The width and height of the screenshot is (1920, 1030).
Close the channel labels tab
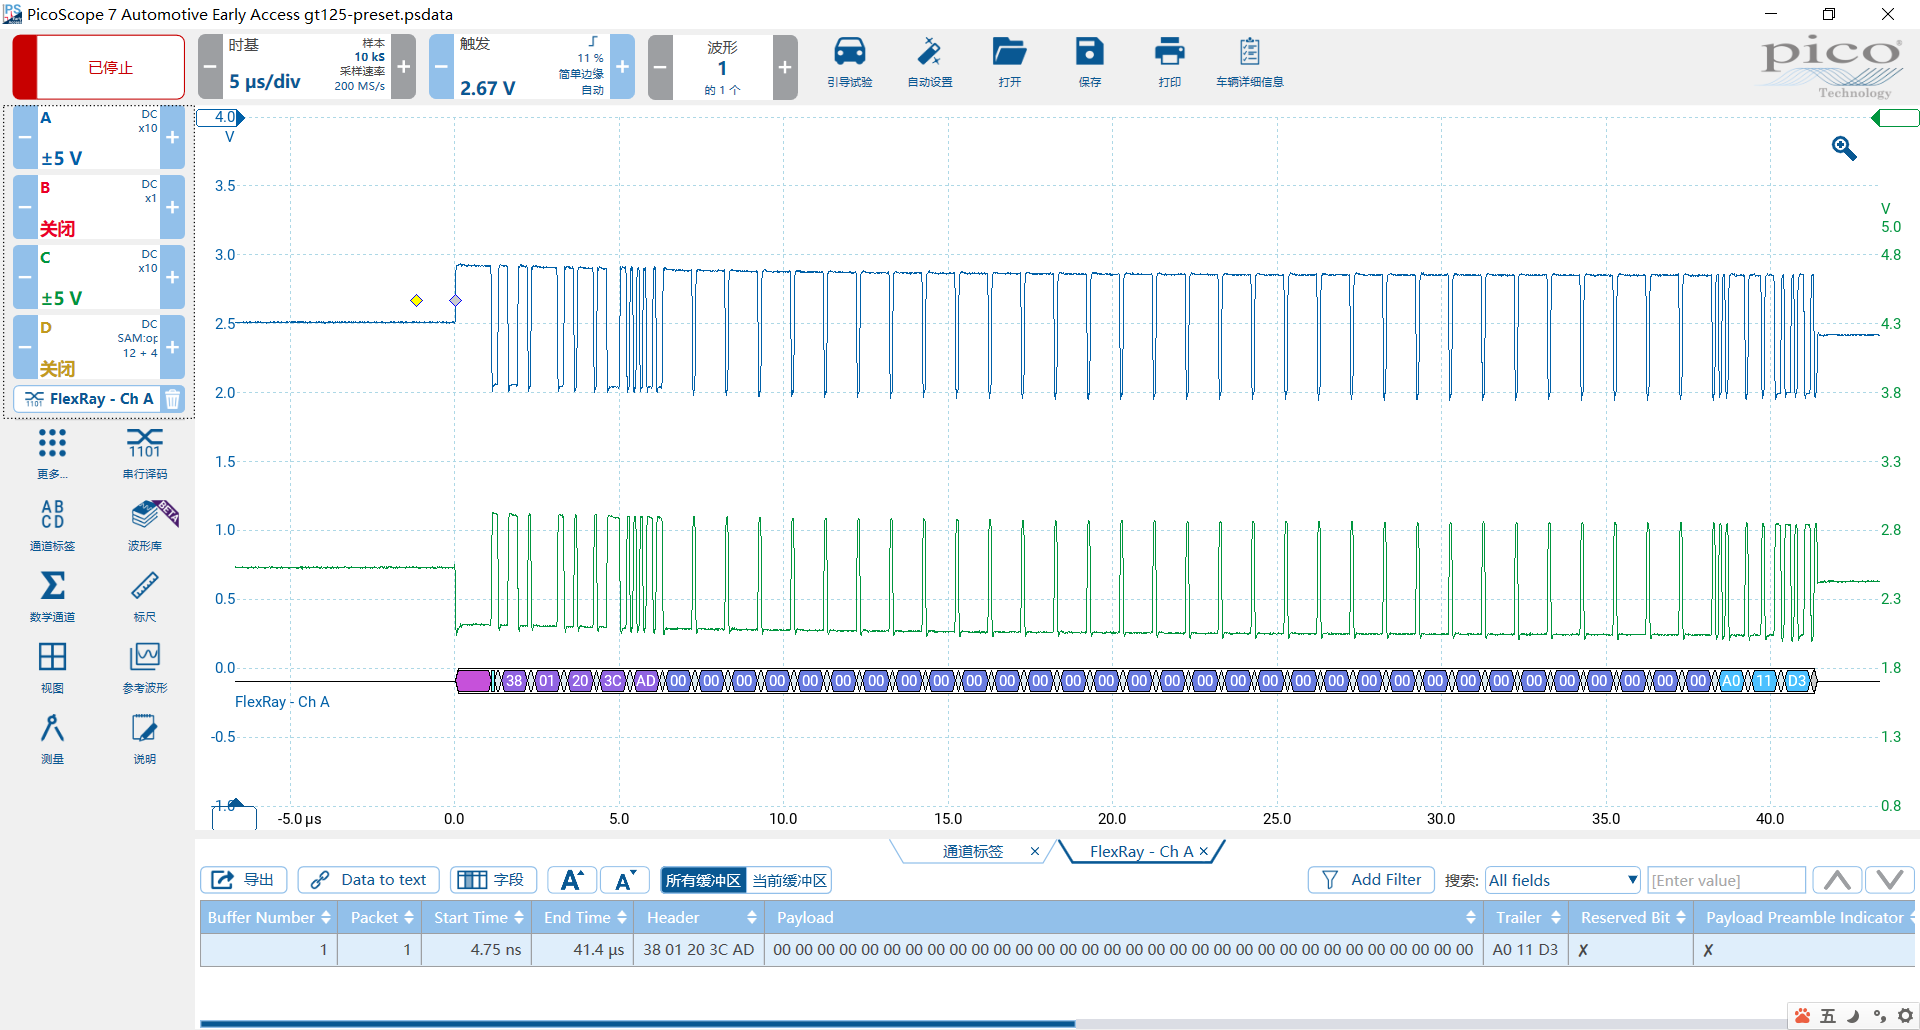pos(1035,851)
